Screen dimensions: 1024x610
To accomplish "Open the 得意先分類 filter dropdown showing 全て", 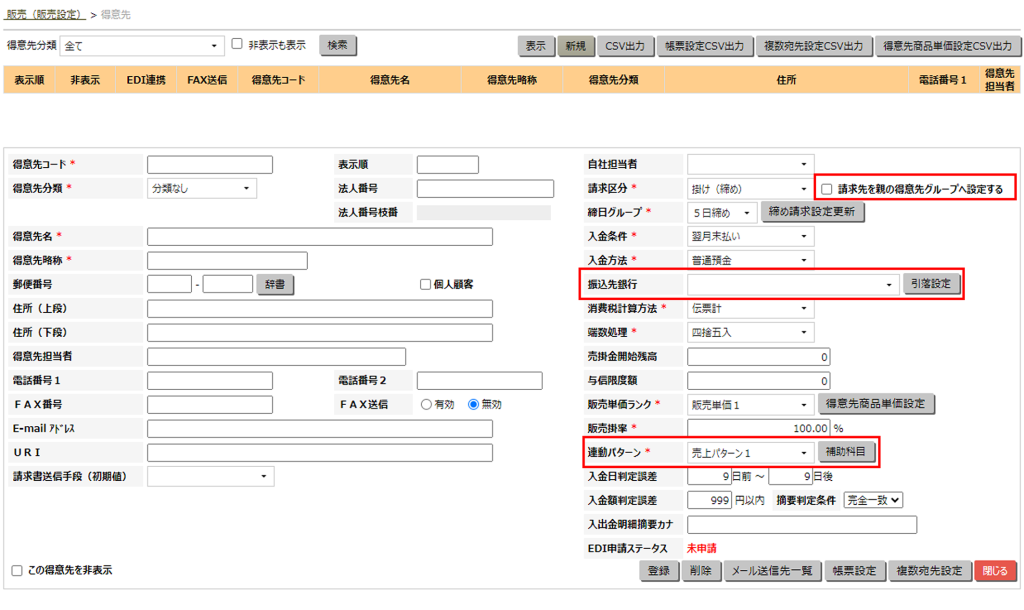I will click(142, 46).
